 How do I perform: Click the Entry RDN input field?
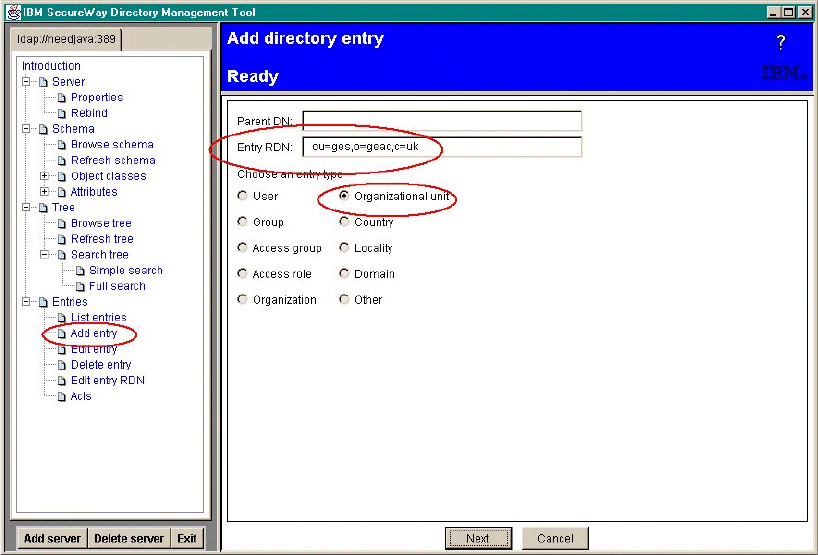(x=442, y=147)
